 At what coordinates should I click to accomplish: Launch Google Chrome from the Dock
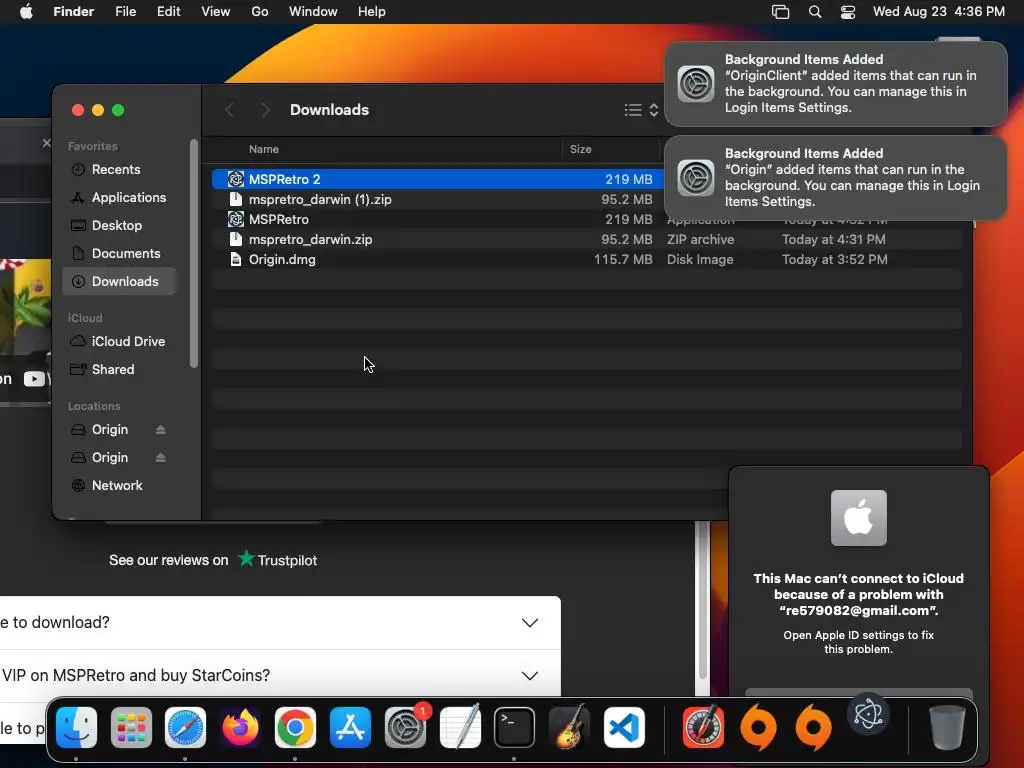[x=295, y=727]
